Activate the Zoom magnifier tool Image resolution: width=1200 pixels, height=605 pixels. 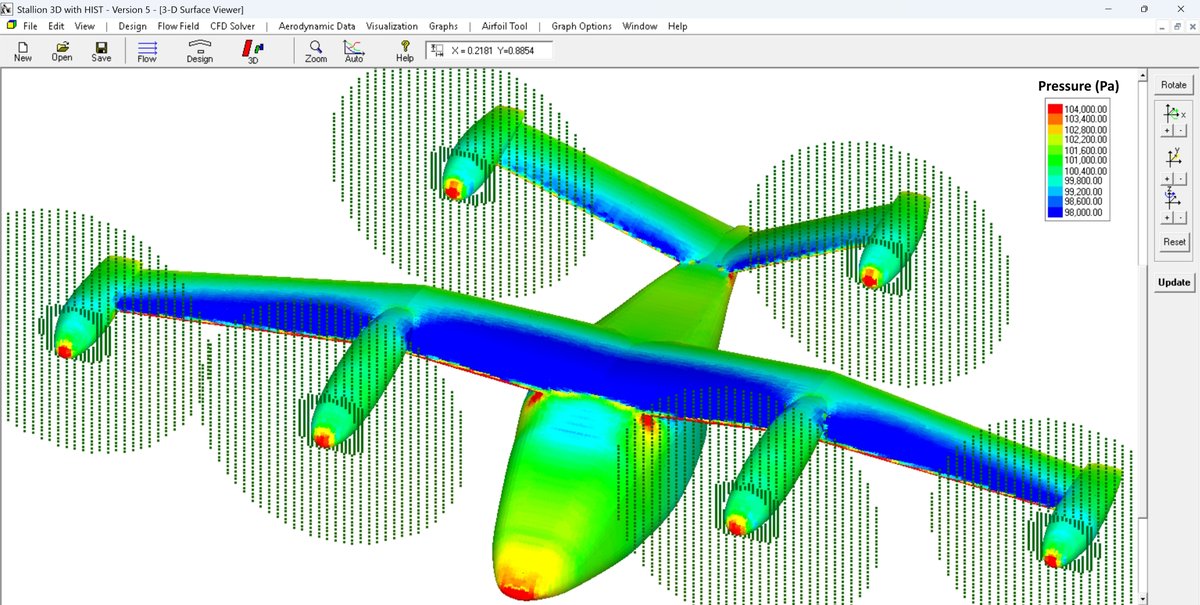tap(316, 47)
